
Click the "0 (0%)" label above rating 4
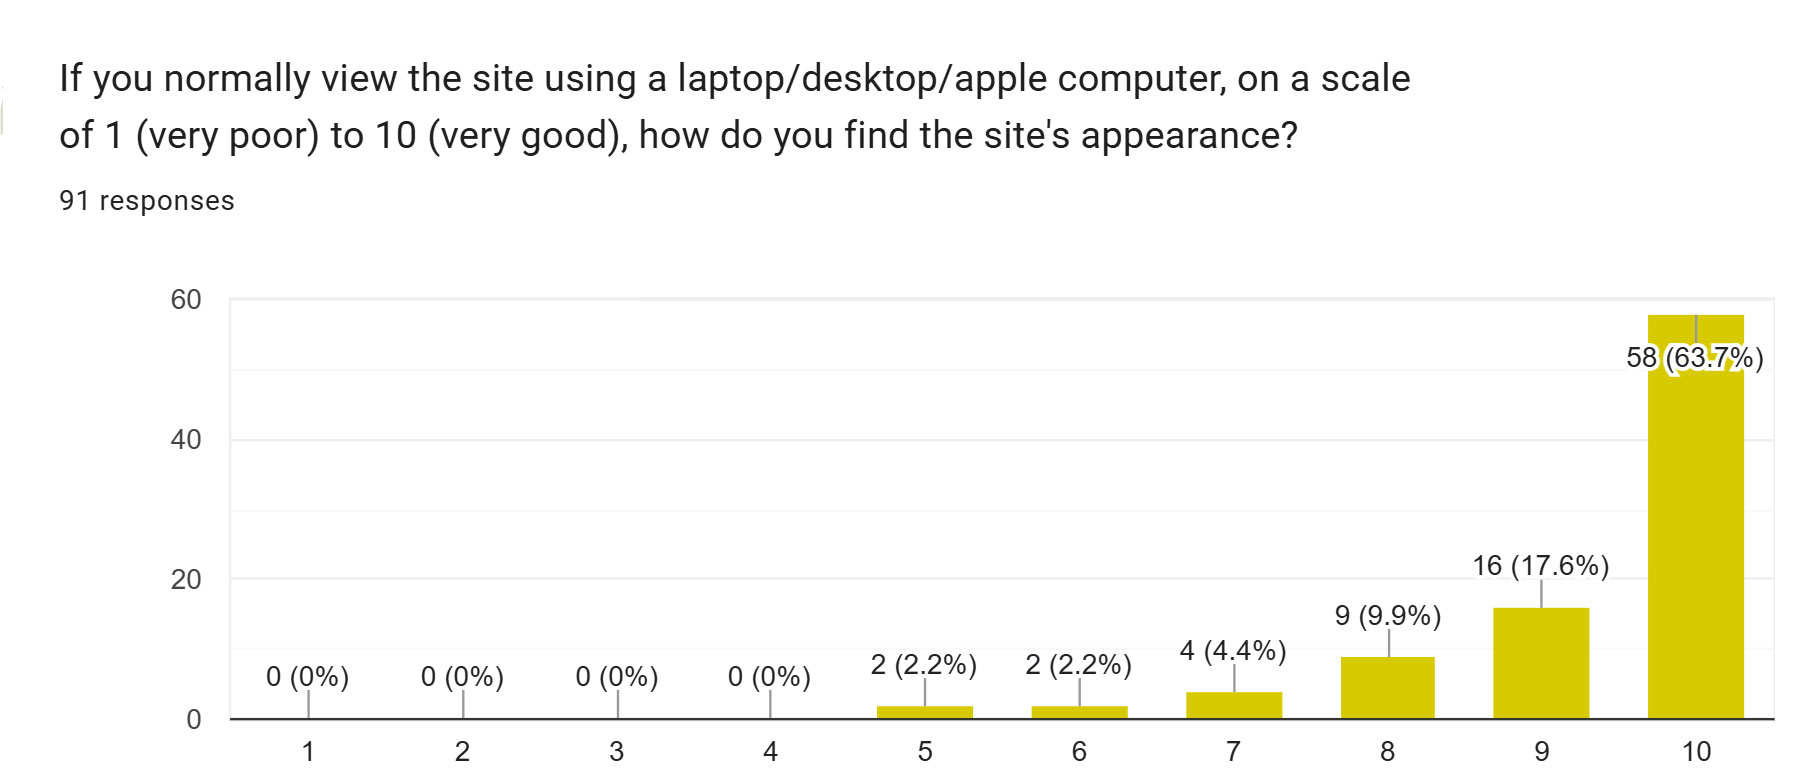coord(769,677)
